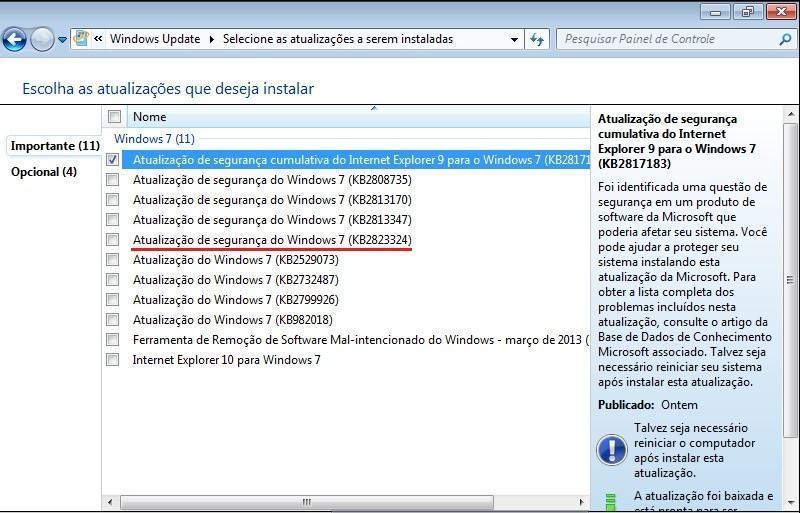
Task: Click 'Selecione as atualizações a serem instaladas' breadcrumb
Action: tap(338, 39)
